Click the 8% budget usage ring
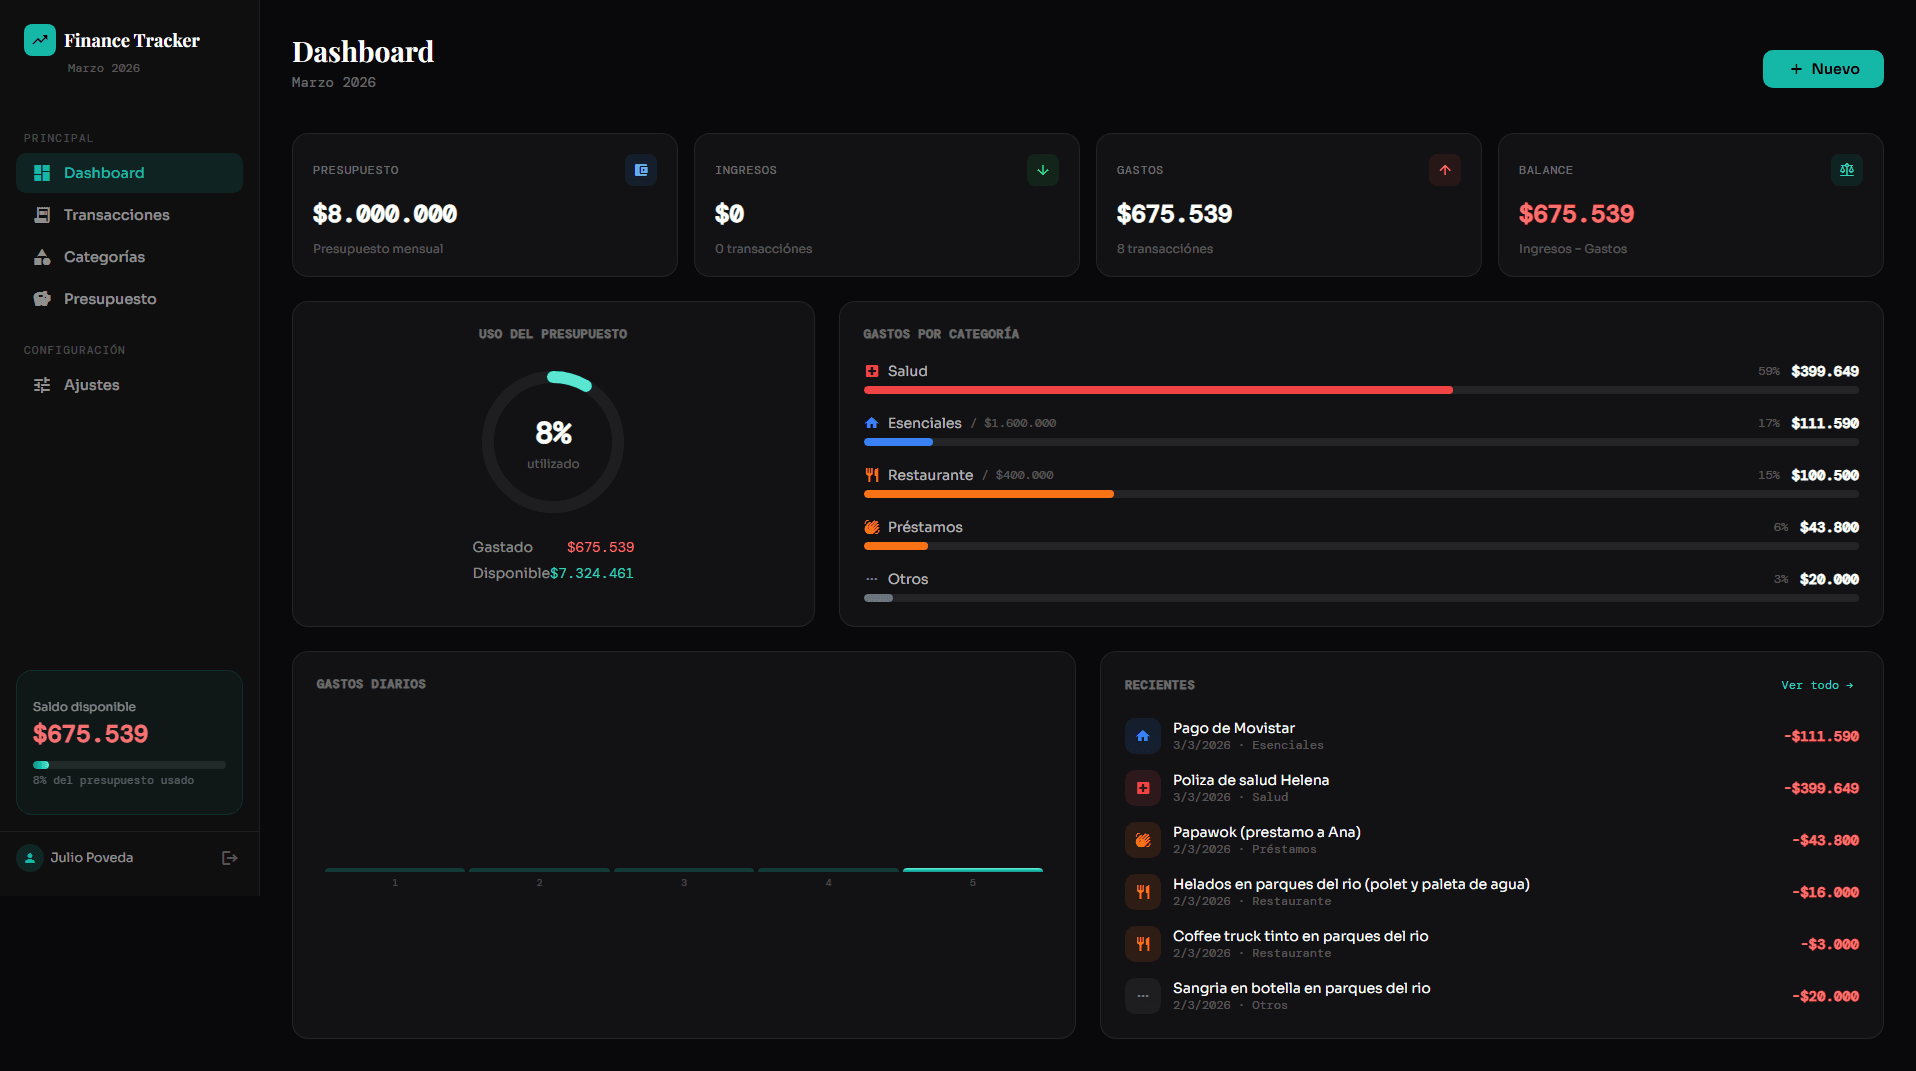The height and width of the screenshot is (1071, 1916). (553, 442)
